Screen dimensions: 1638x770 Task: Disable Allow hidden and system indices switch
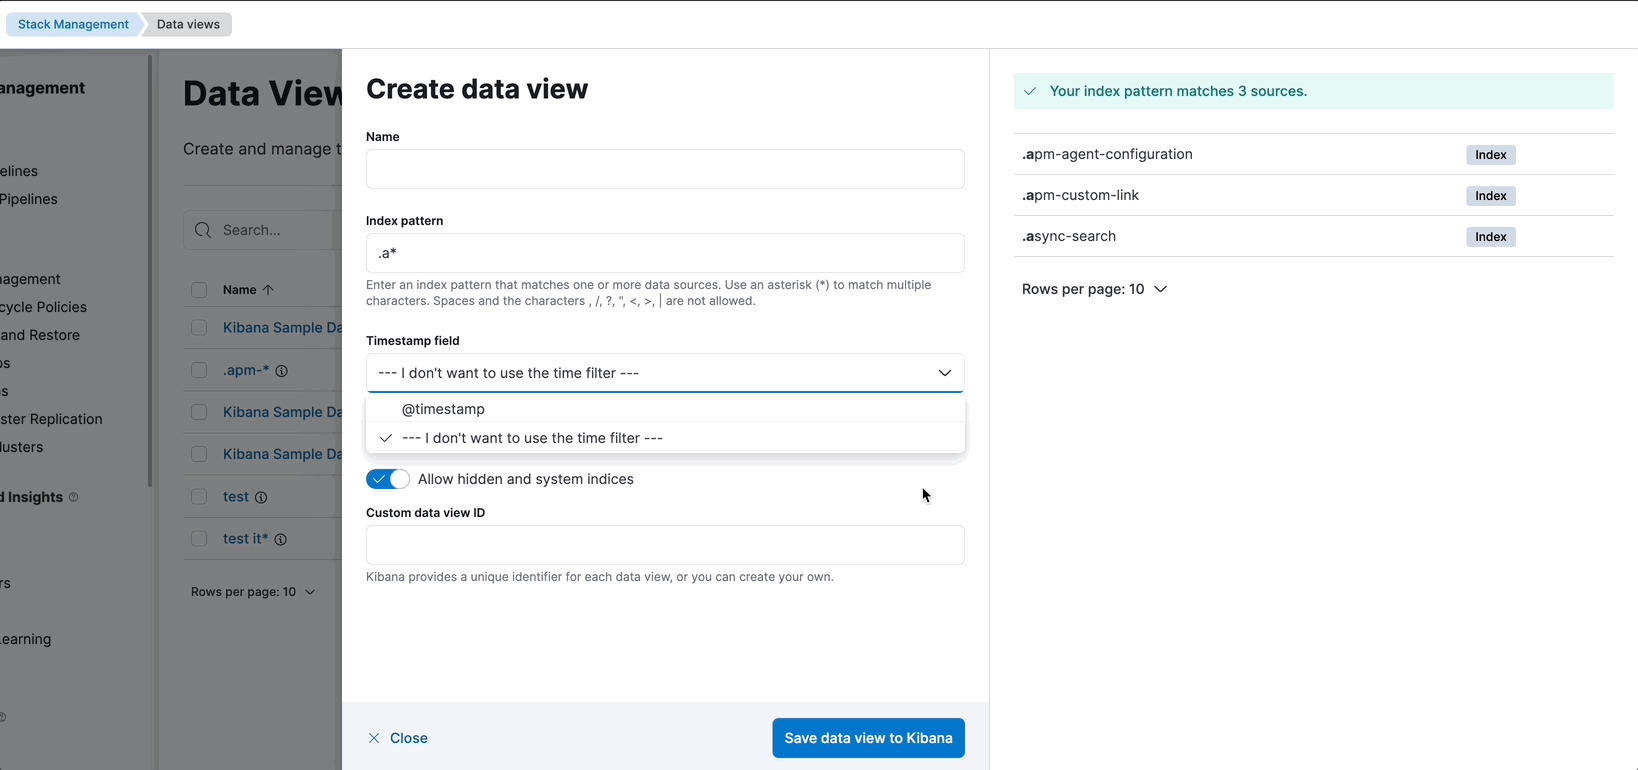pyautogui.click(x=388, y=479)
